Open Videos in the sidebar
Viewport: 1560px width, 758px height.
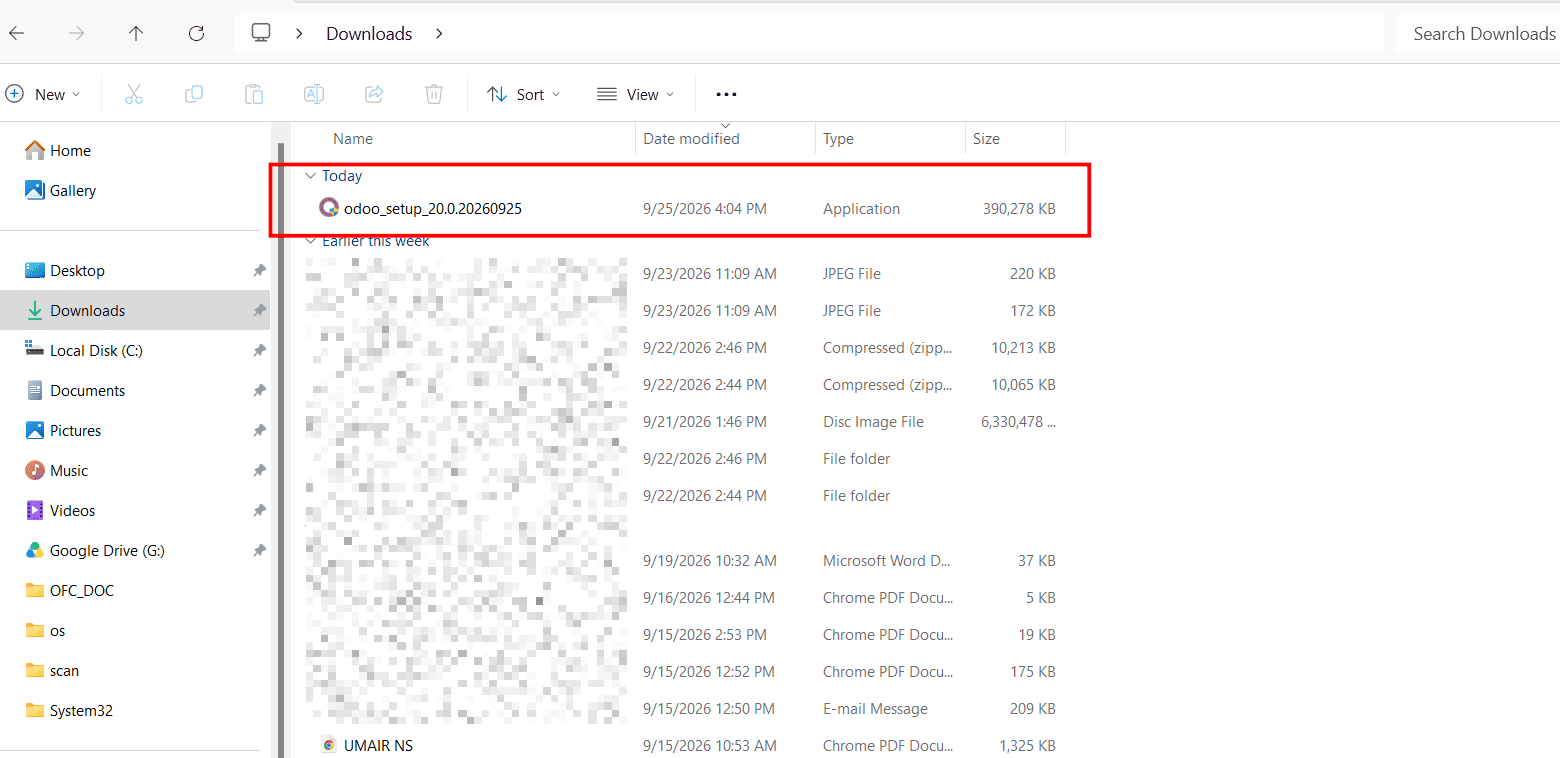60,510
